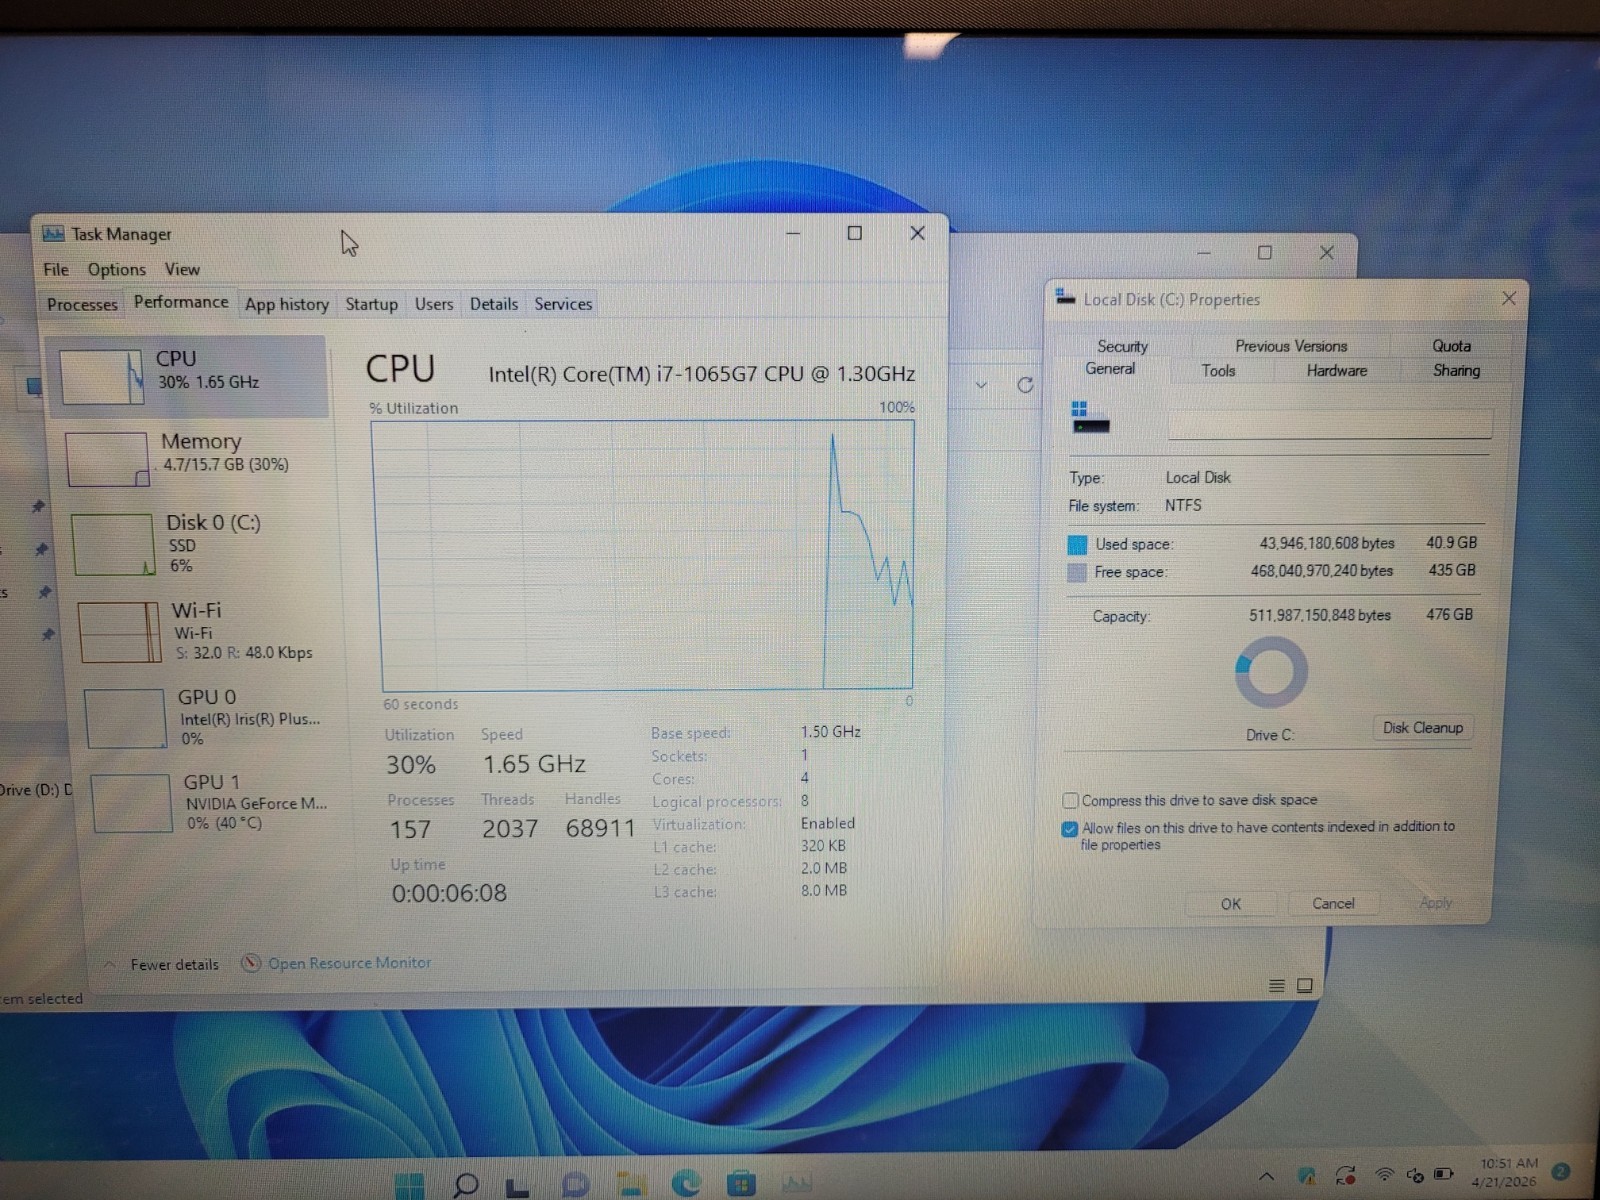Image resolution: width=1600 pixels, height=1200 pixels.
Task: Open Microsoft Store from taskbar
Action: 741,1184
